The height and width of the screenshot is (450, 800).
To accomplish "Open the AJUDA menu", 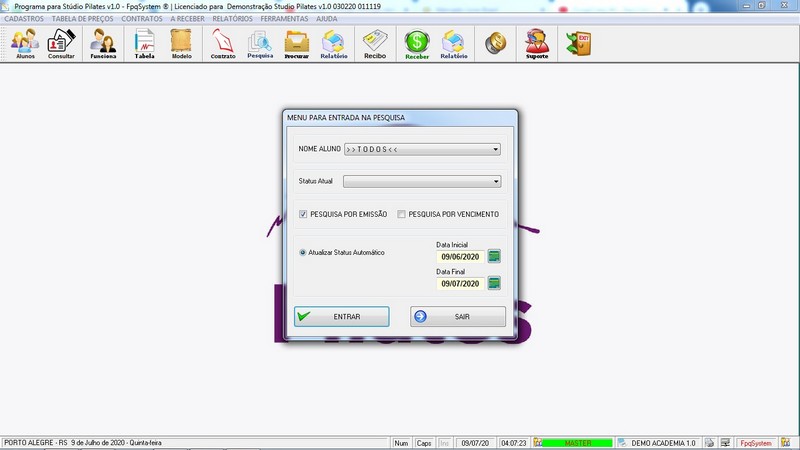I will pos(327,19).
